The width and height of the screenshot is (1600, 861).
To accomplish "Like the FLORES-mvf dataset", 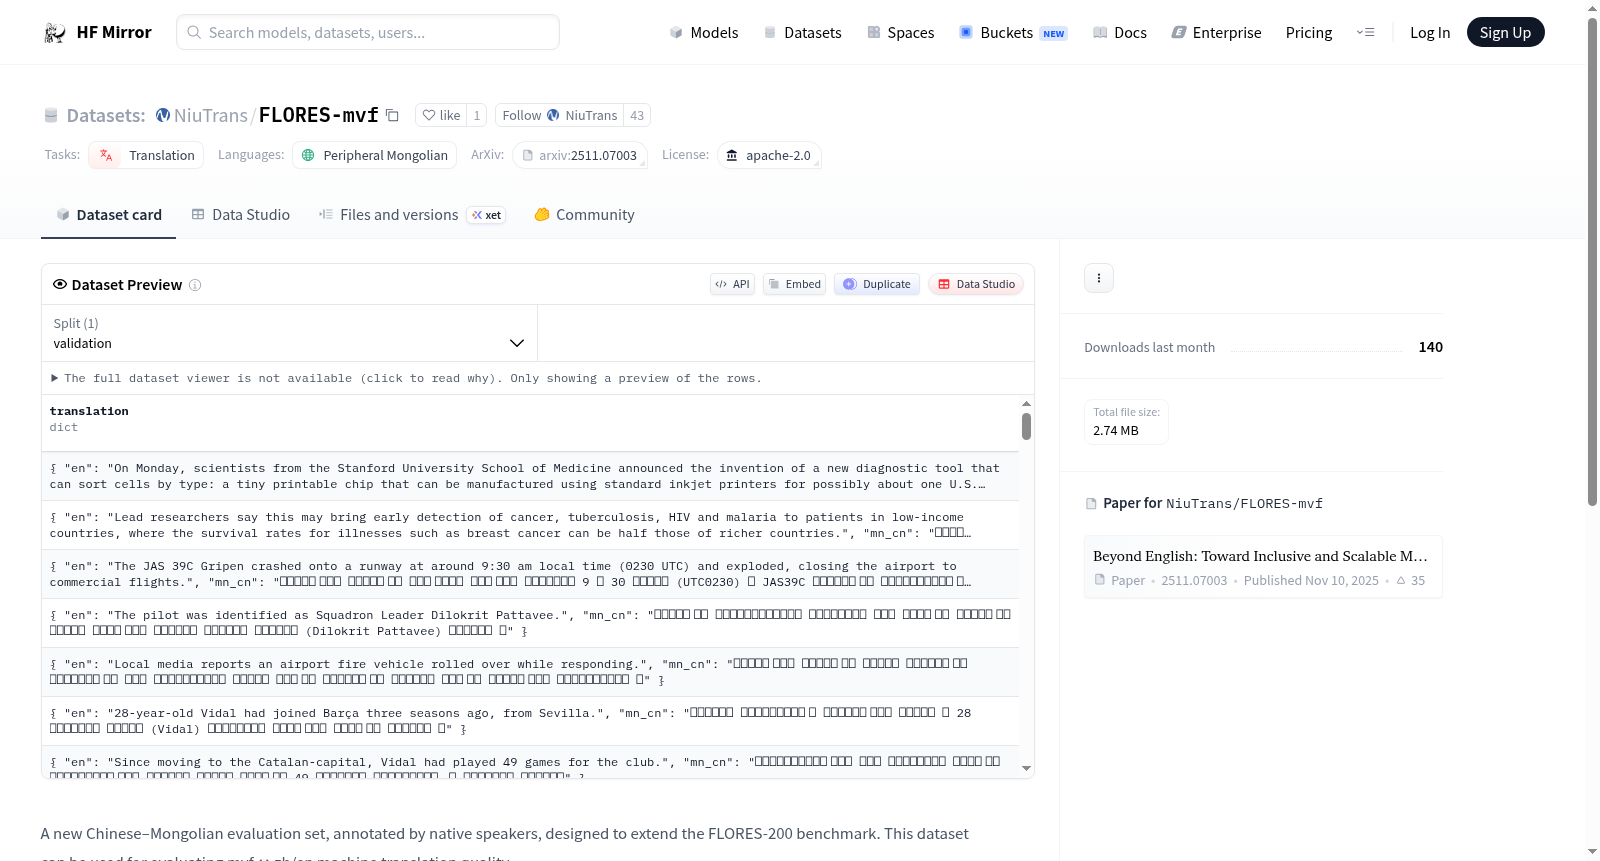I will point(441,116).
